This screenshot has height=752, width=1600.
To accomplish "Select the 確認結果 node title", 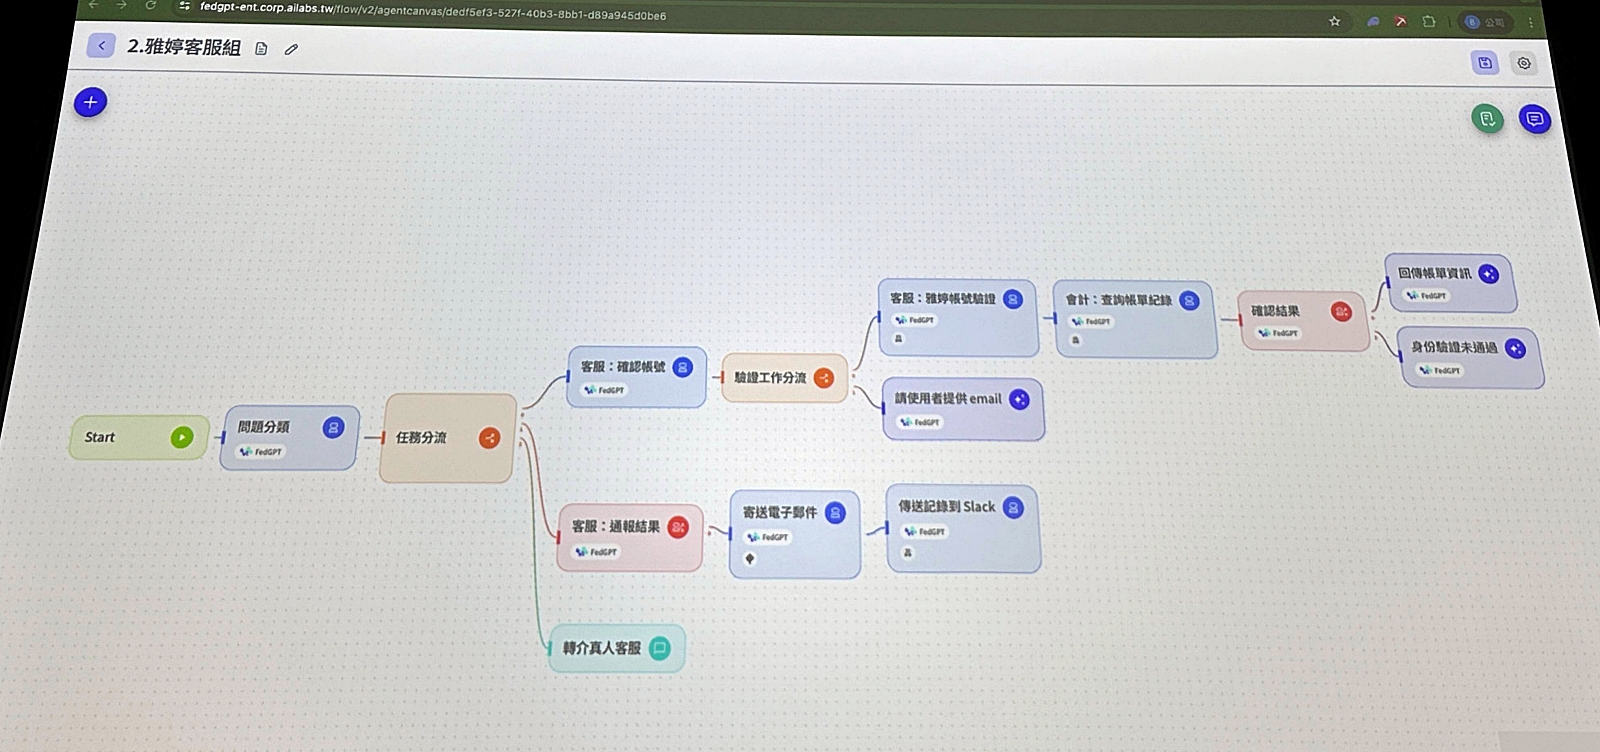I will pyautogui.click(x=1275, y=311).
